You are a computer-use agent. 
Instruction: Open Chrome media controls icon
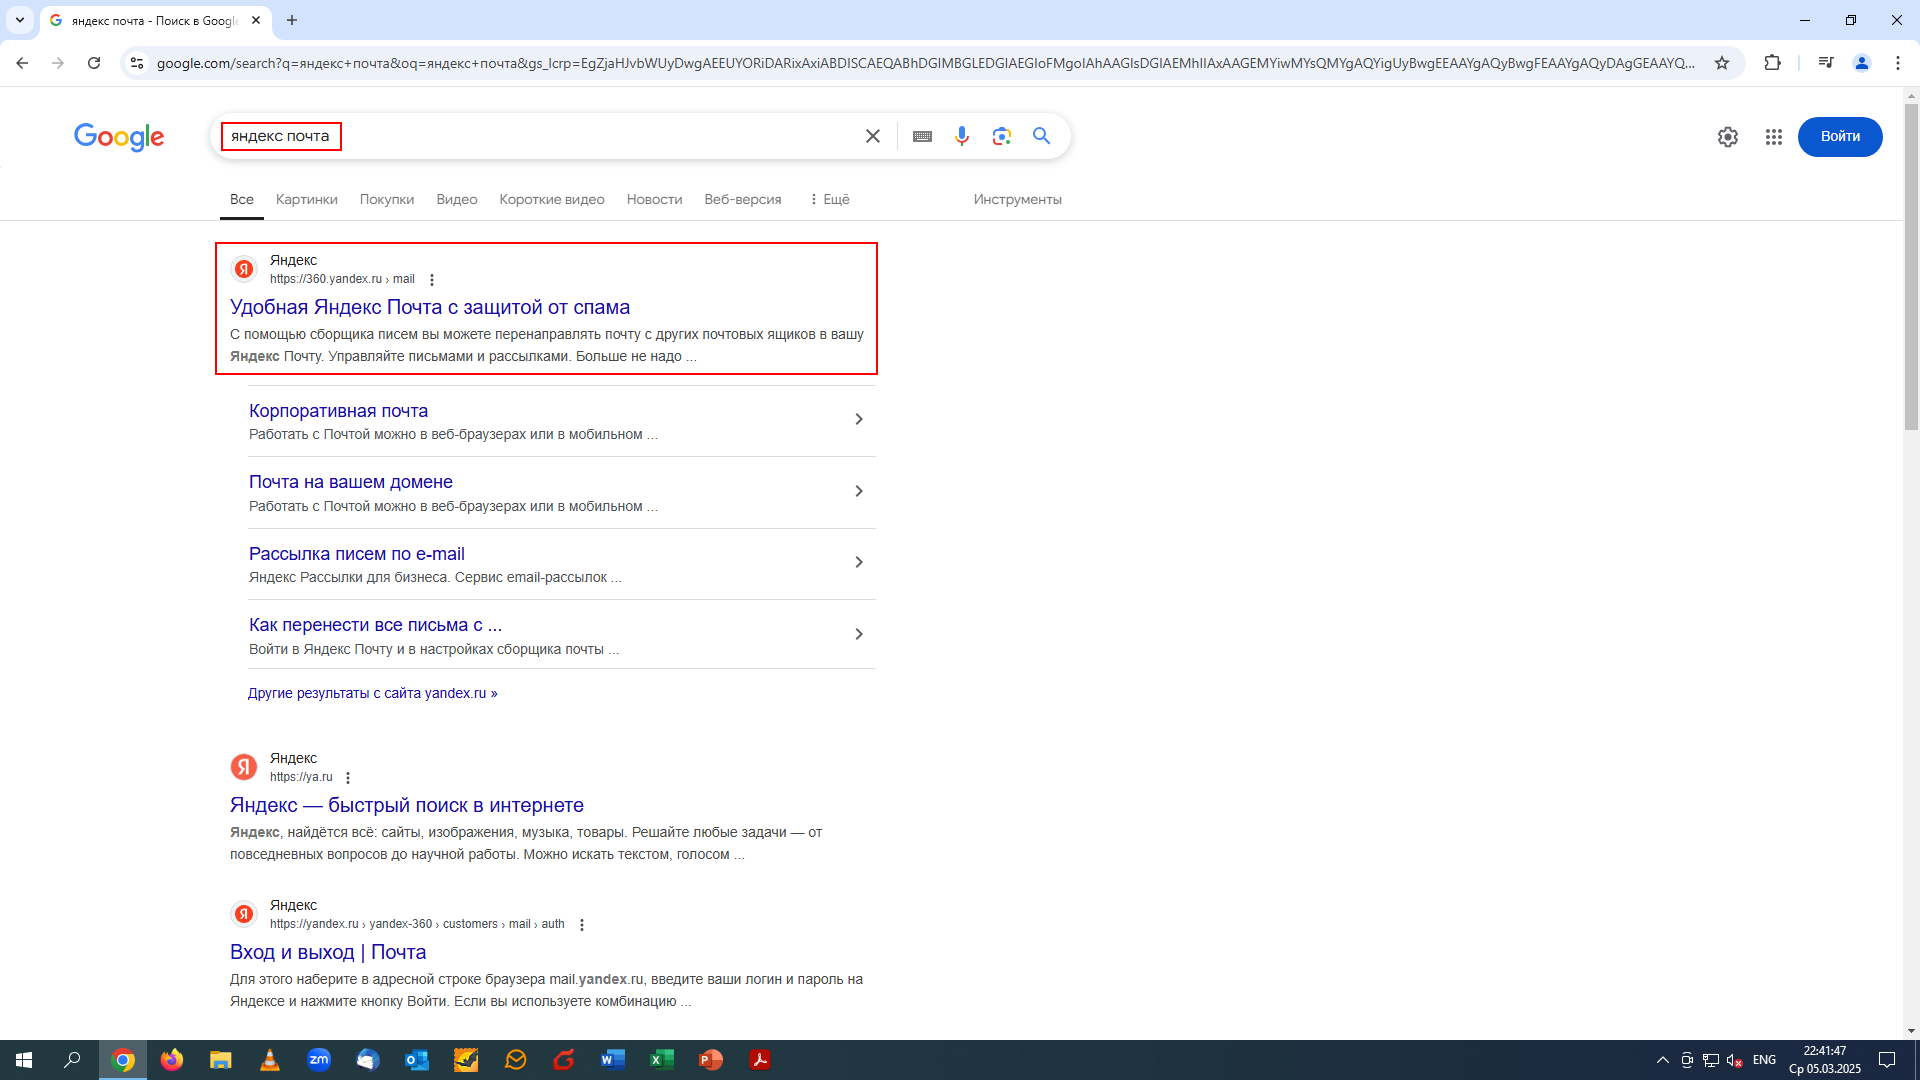tap(1826, 63)
